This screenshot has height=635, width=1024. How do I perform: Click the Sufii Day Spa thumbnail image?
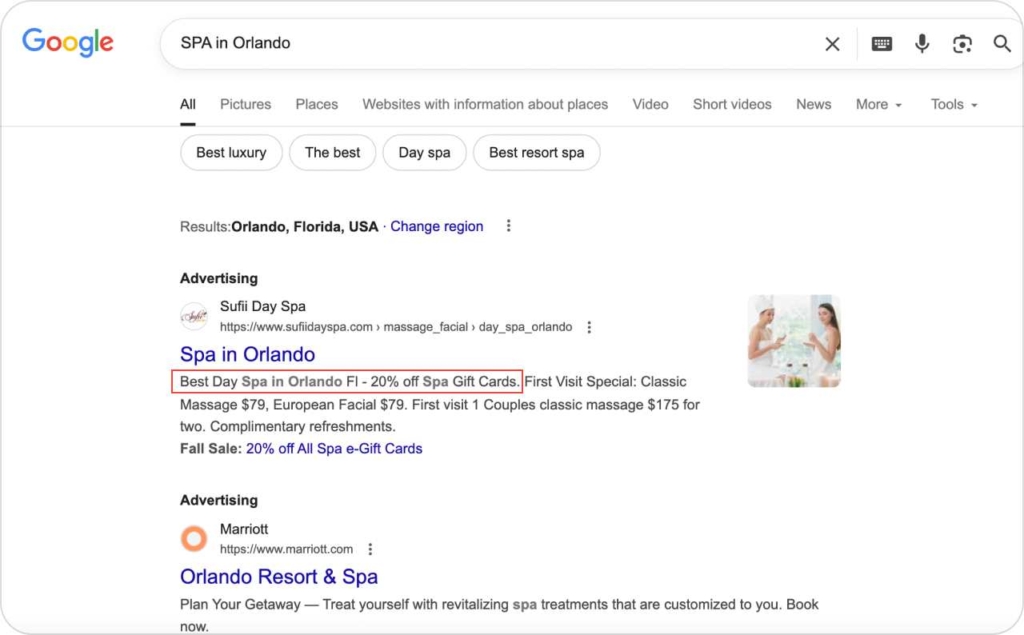pos(794,341)
